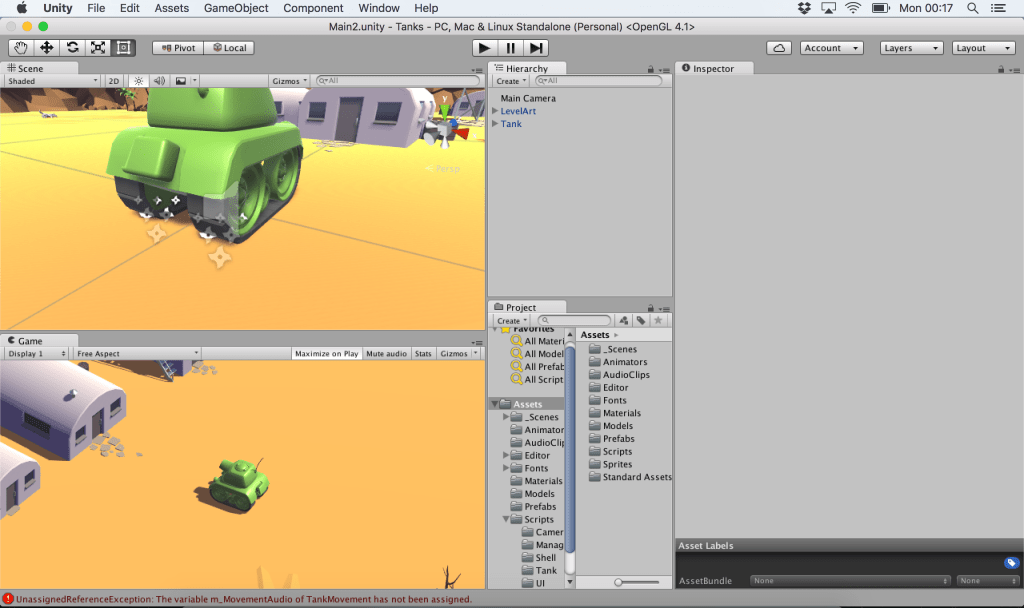
Task: Select the Rotate tool
Action: (71, 47)
